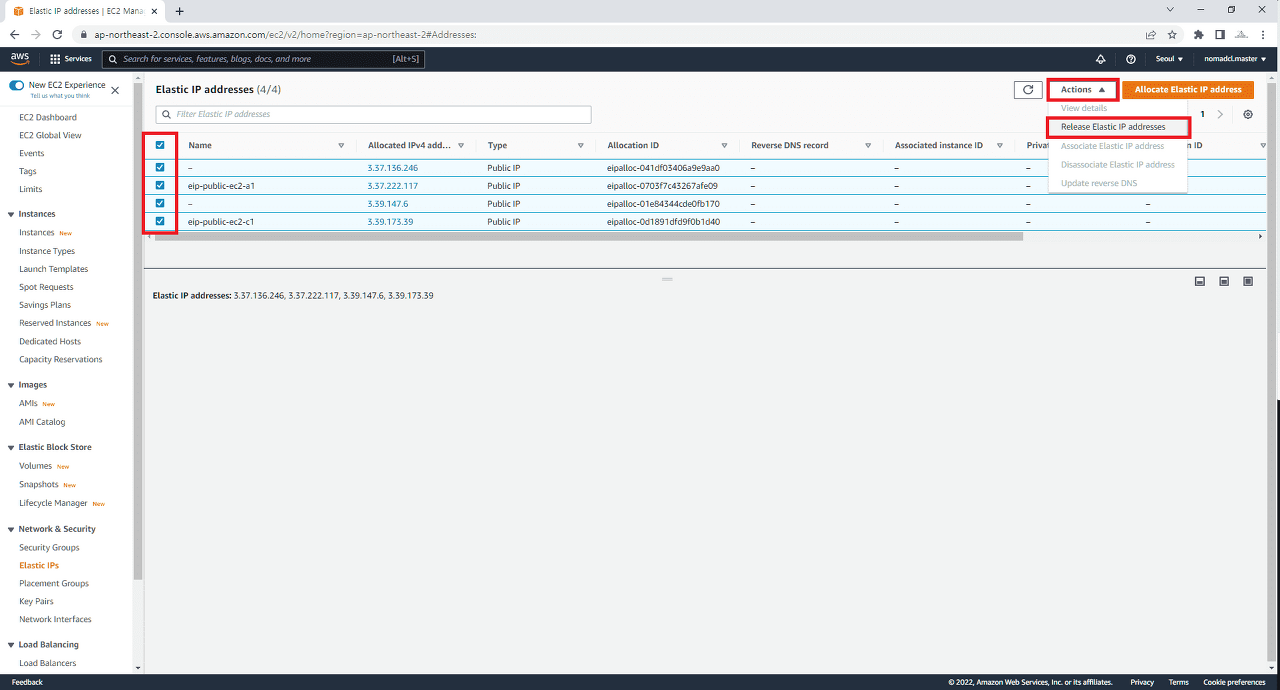Collapse the Elastic Block Store section

tap(10, 447)
